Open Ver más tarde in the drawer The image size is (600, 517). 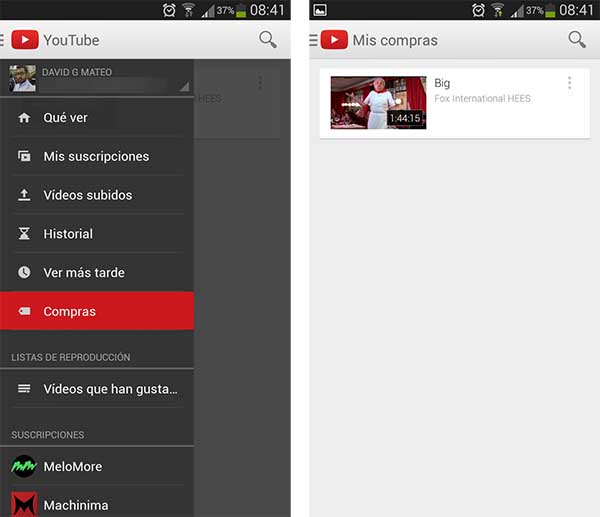pos(97,272)
